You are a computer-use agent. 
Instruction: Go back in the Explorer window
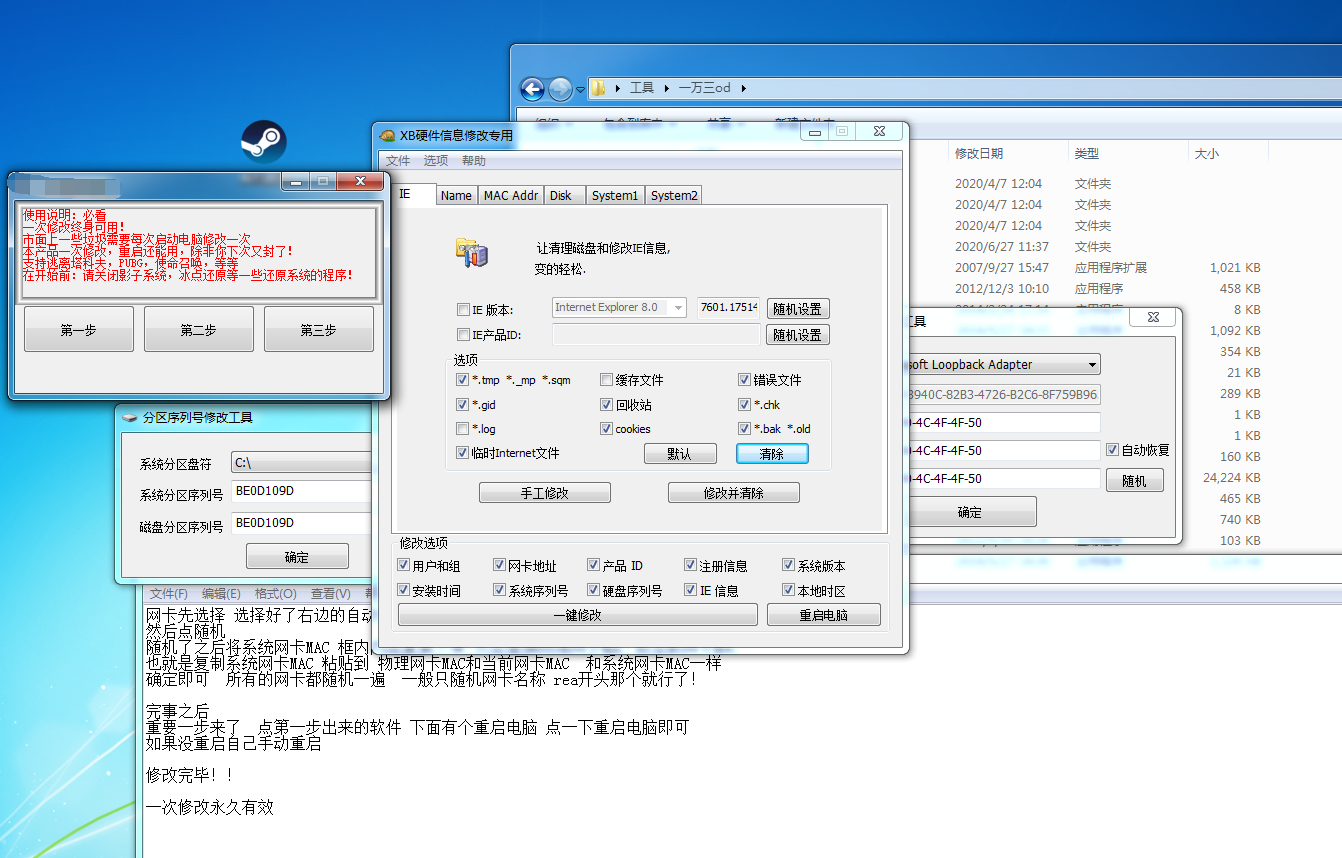[532, 88]
